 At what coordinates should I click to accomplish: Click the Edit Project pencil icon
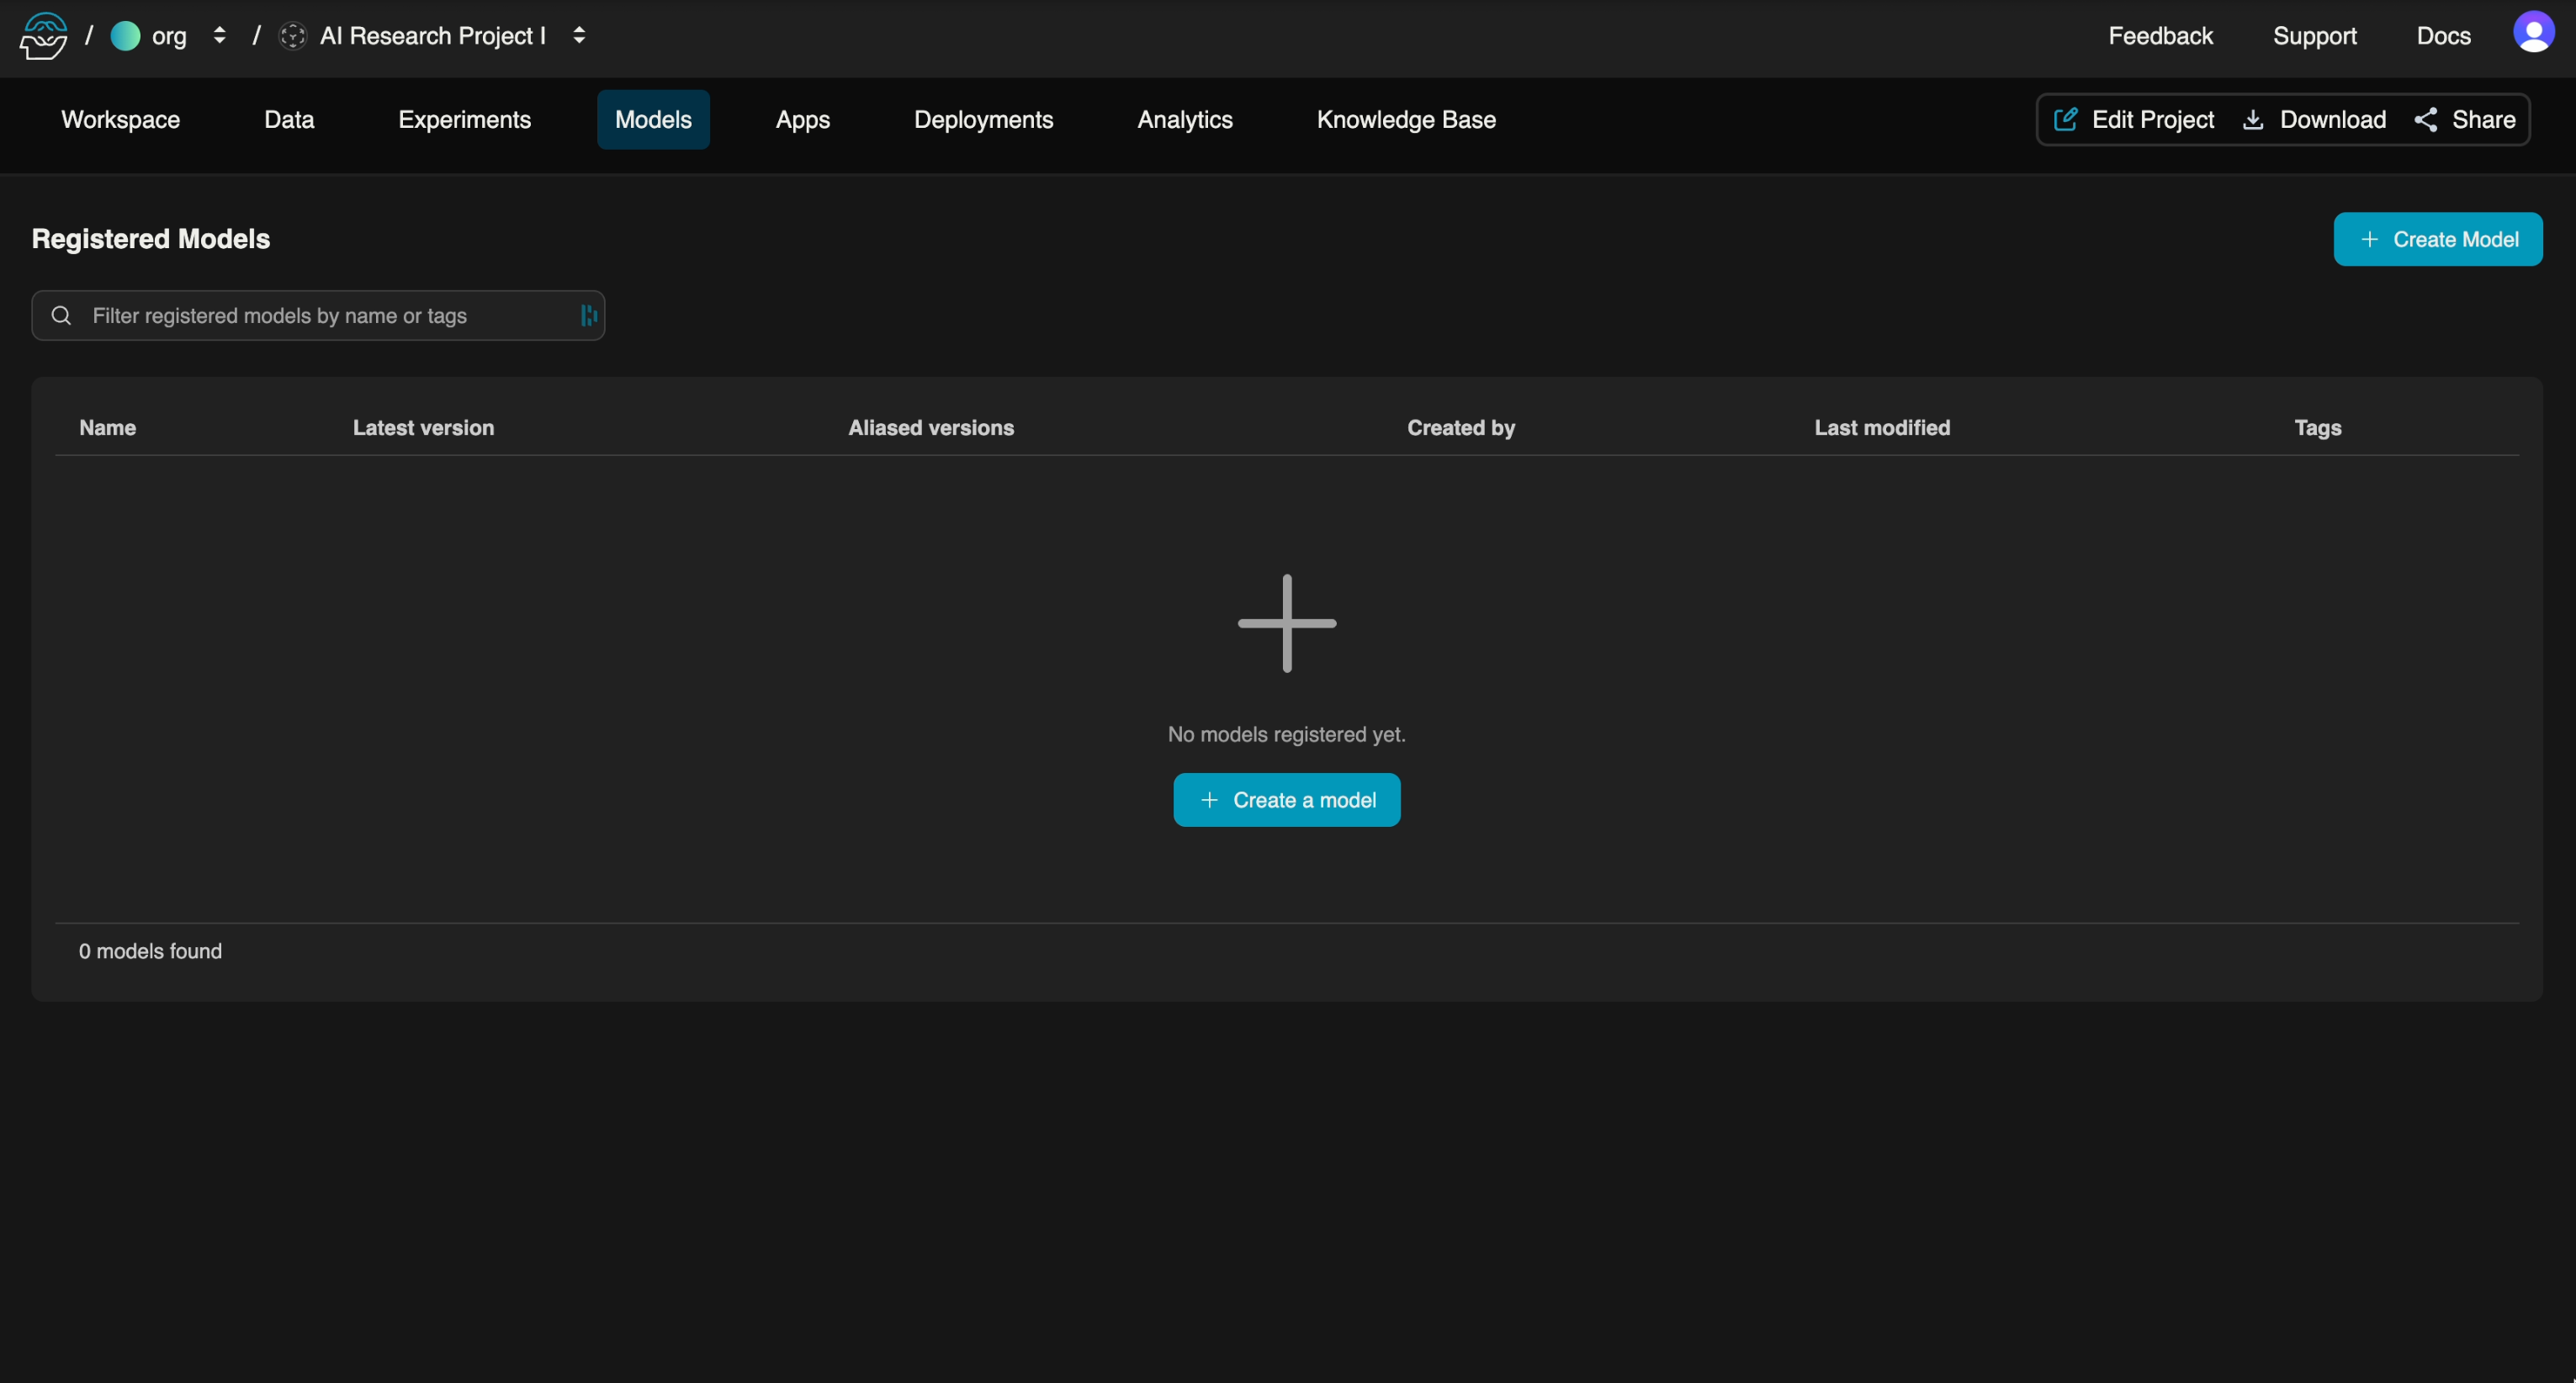(x=2065, y=120)
